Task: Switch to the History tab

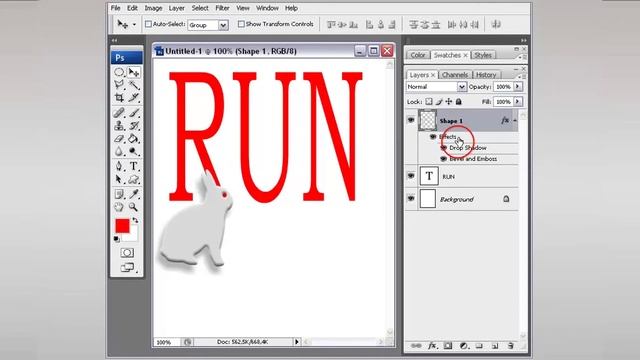Action: click(486, 75)
